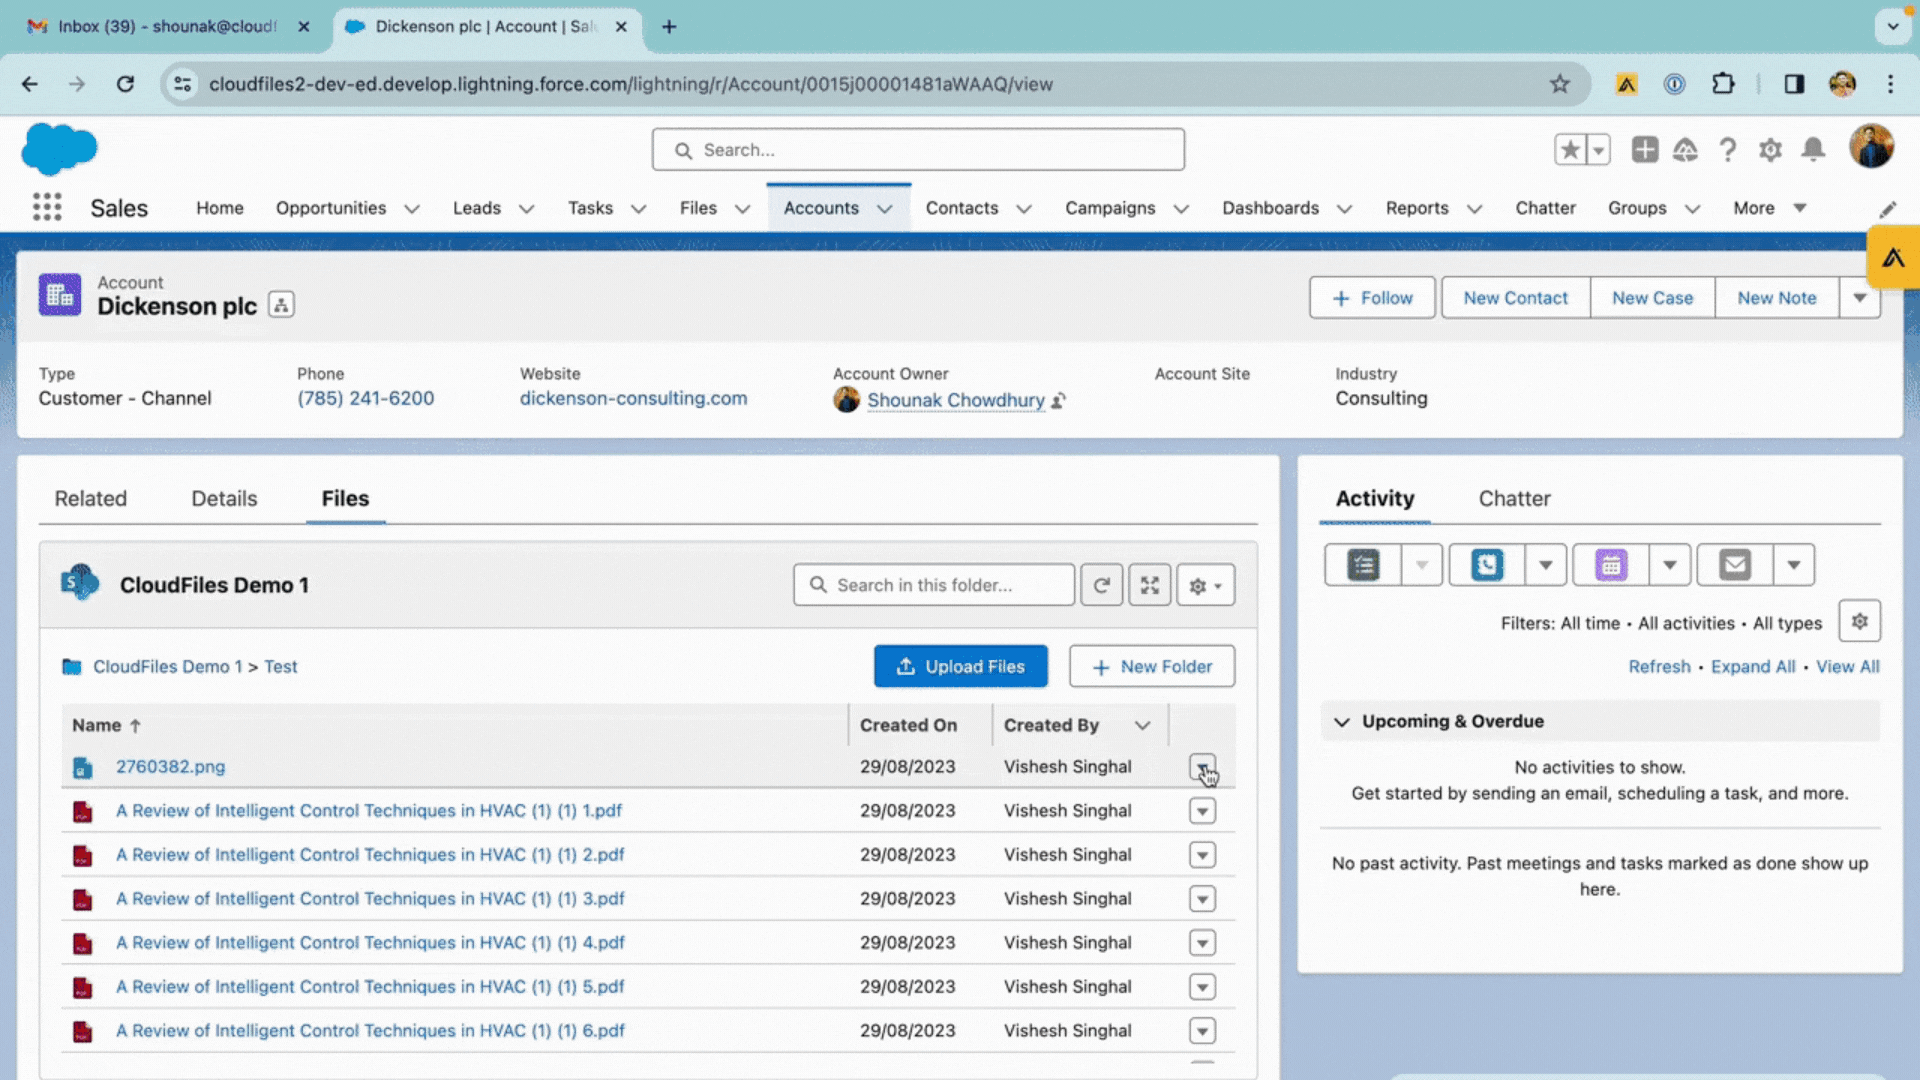Open the Home navigation item

[x=219, y=208]
